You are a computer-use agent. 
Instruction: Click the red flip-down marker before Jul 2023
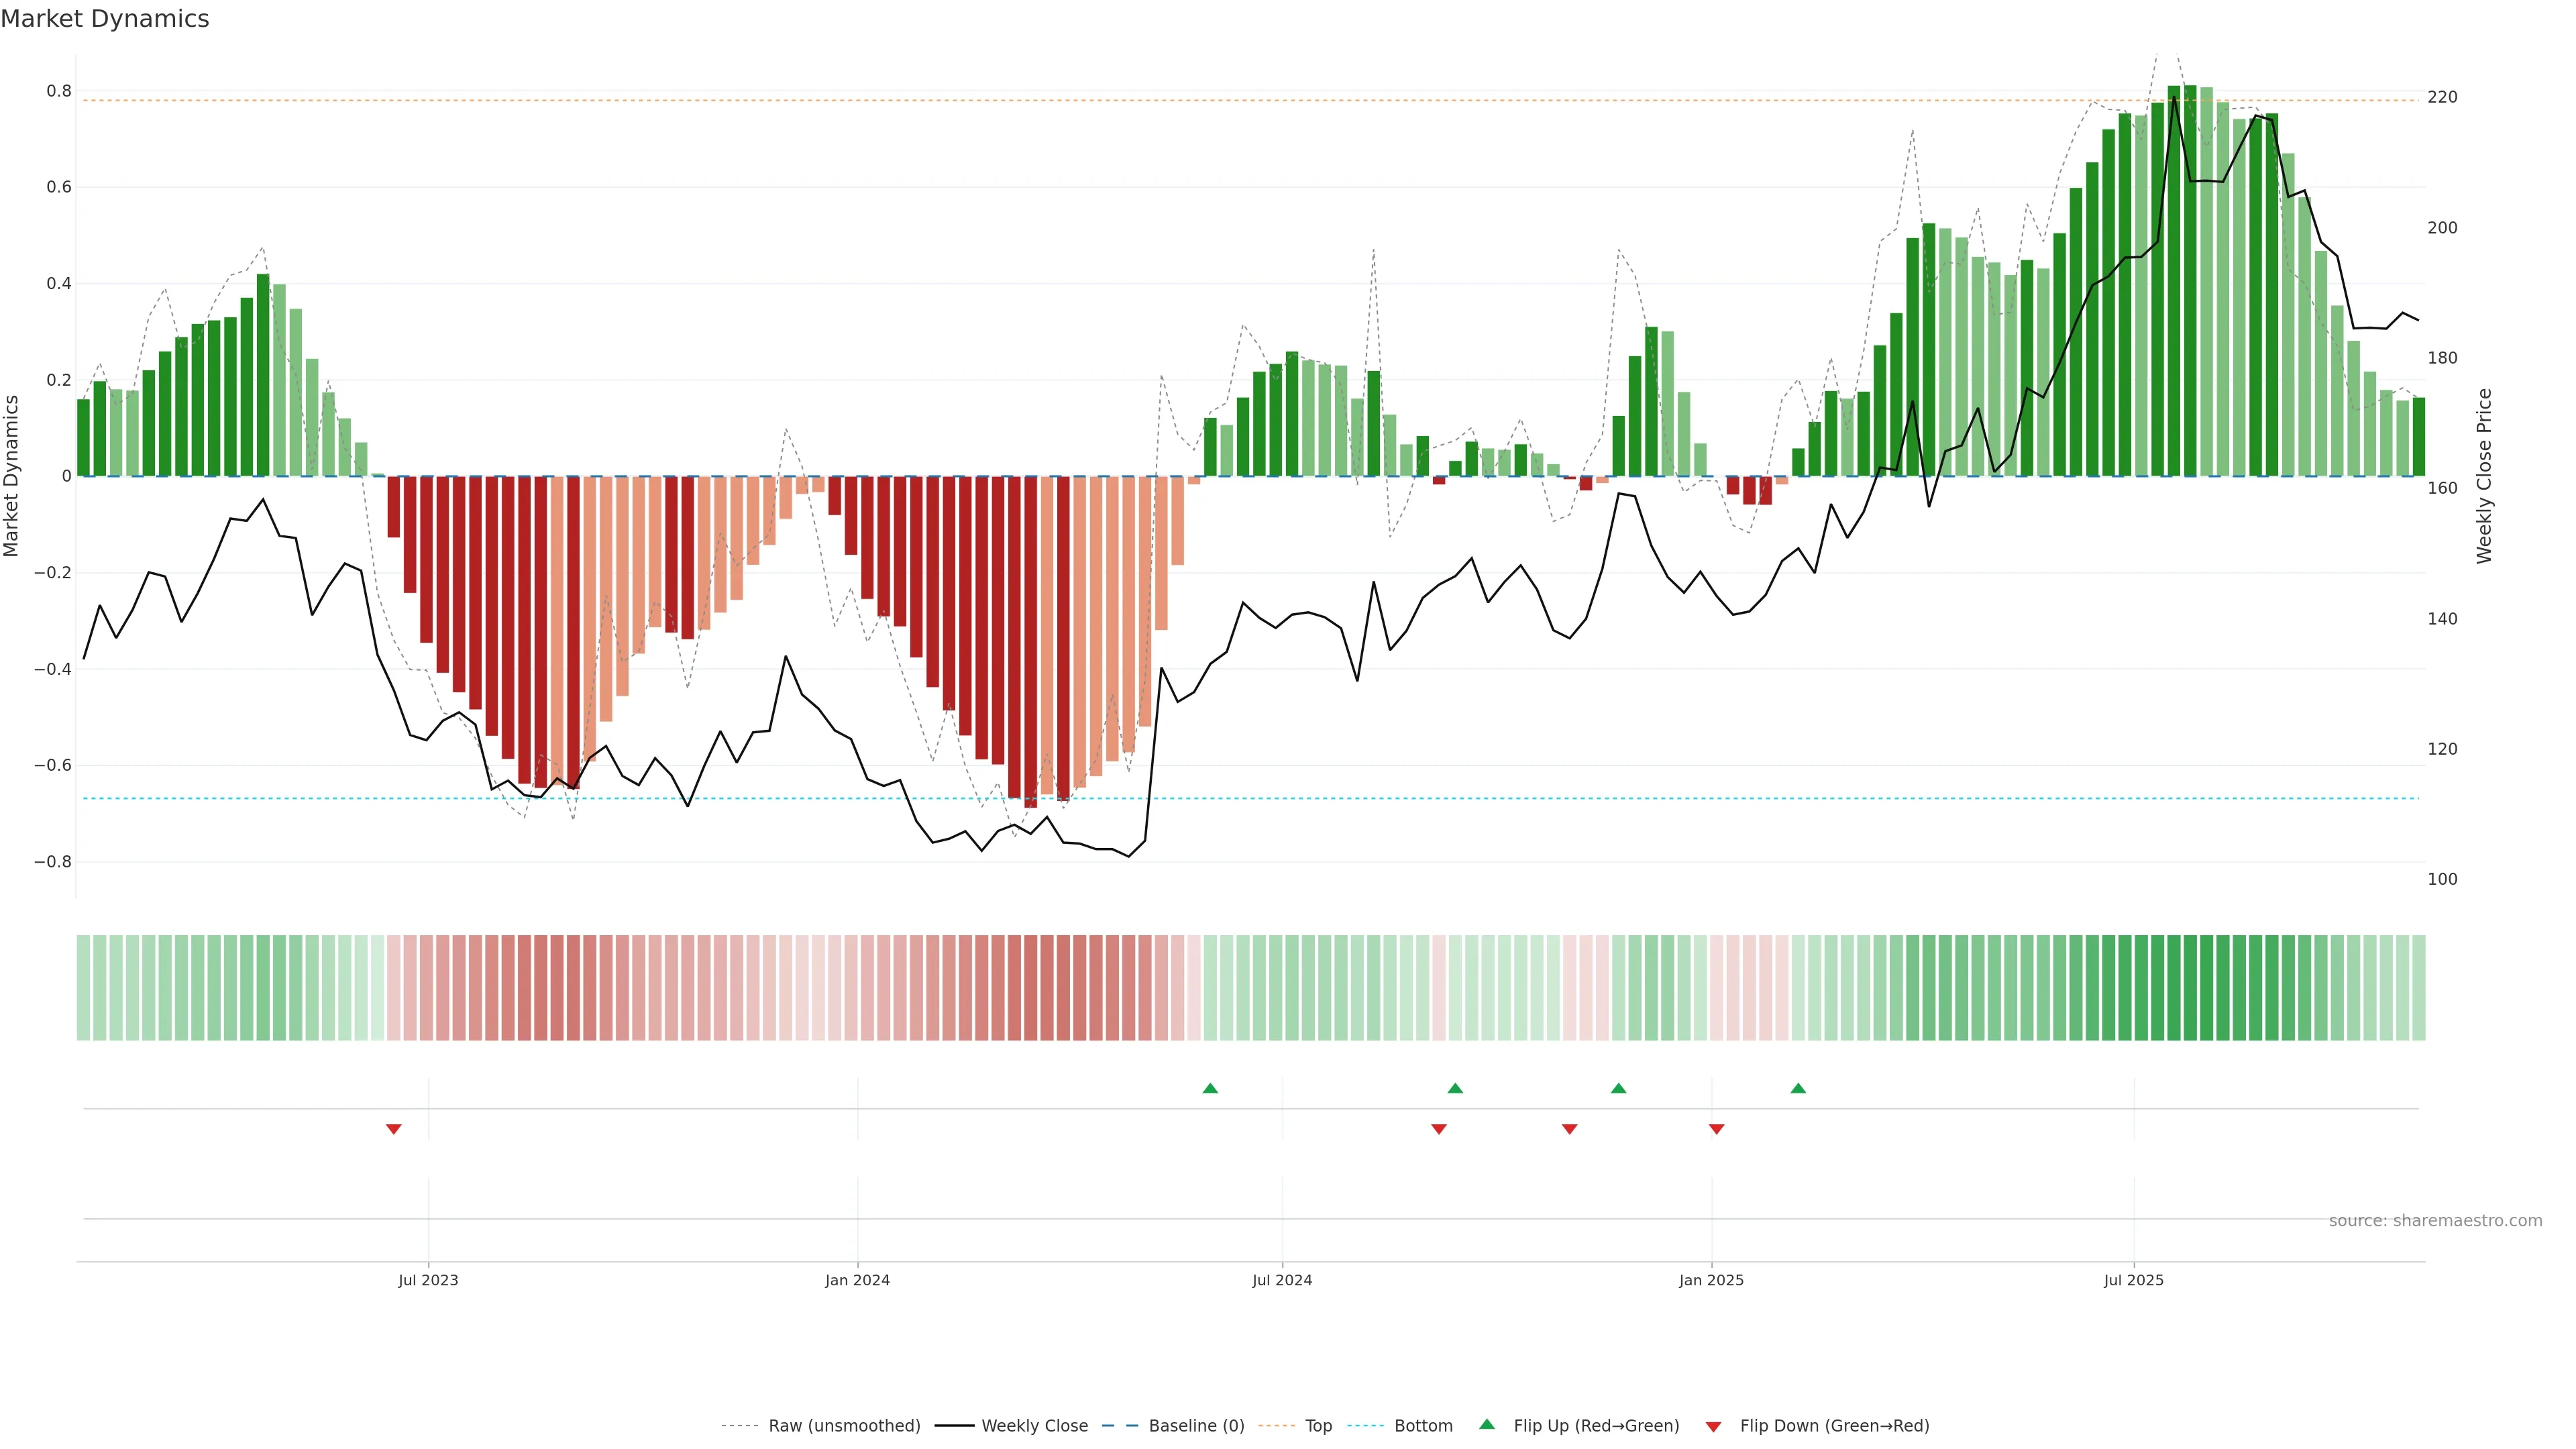(x=394, y=1129)
